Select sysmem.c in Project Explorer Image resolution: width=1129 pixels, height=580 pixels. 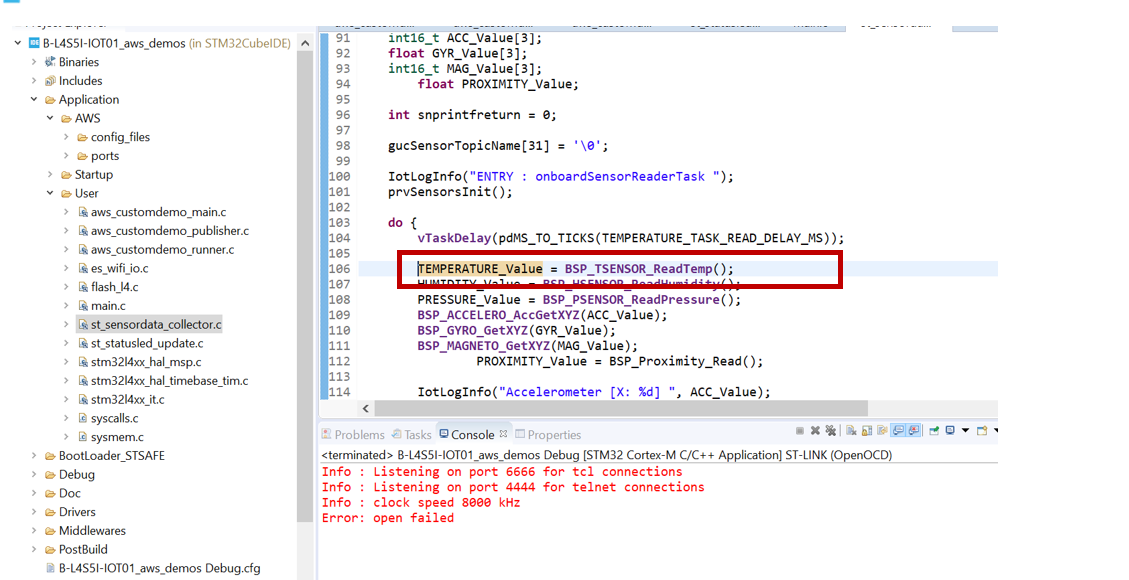point(117,436)
